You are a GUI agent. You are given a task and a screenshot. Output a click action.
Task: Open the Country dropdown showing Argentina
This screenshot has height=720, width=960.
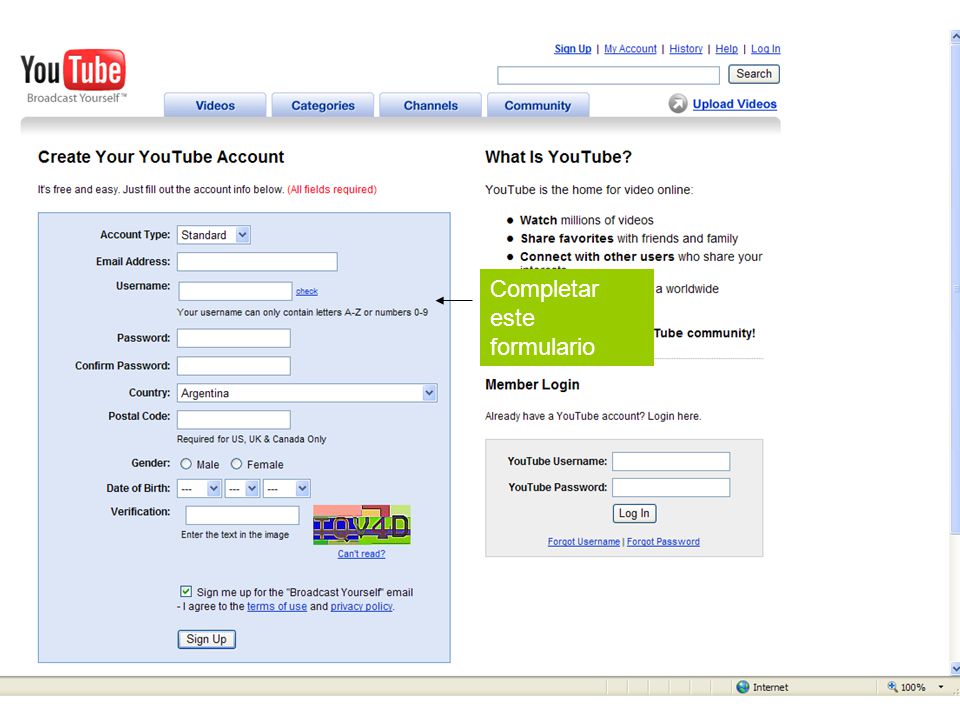pos(307,393)
